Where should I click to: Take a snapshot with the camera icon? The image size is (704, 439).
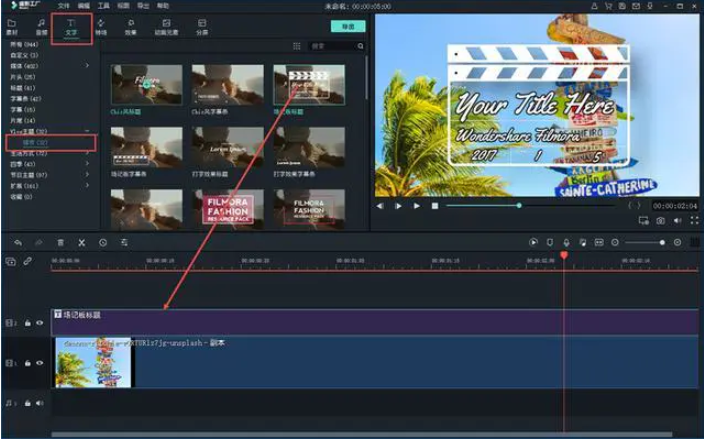[x=659, y=220]
